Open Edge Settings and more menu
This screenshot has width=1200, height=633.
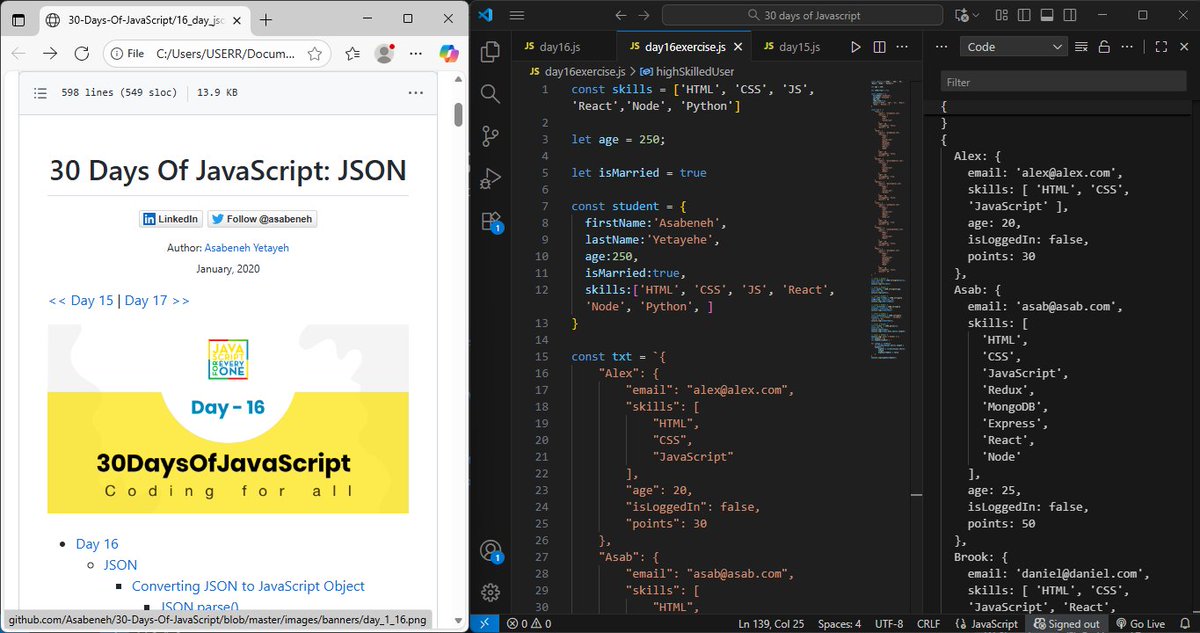tap(416, 54)
